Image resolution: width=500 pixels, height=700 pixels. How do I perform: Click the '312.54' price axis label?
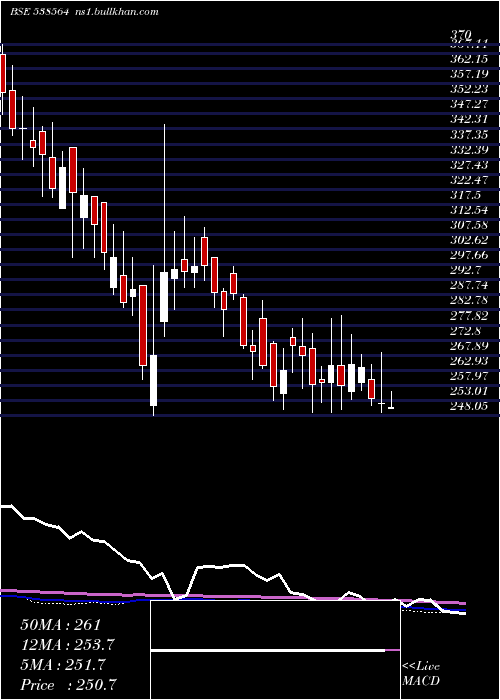coord(469,210)
